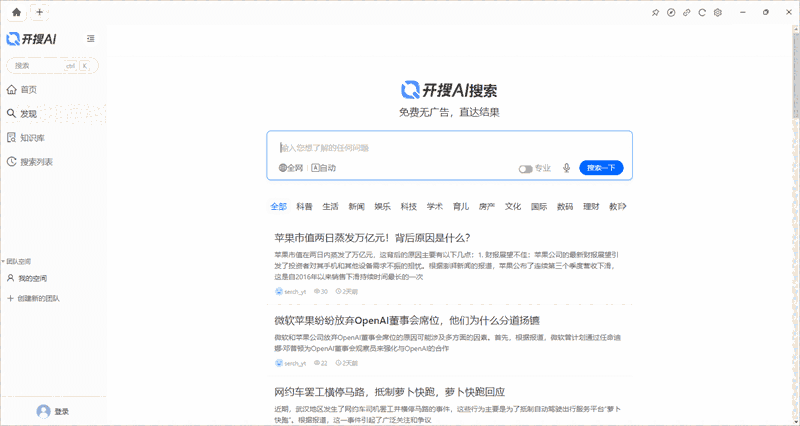Open the 自动 mode dropdown
Image resolution: width=800 pixels, height=426 pixels.
[323, 168]
